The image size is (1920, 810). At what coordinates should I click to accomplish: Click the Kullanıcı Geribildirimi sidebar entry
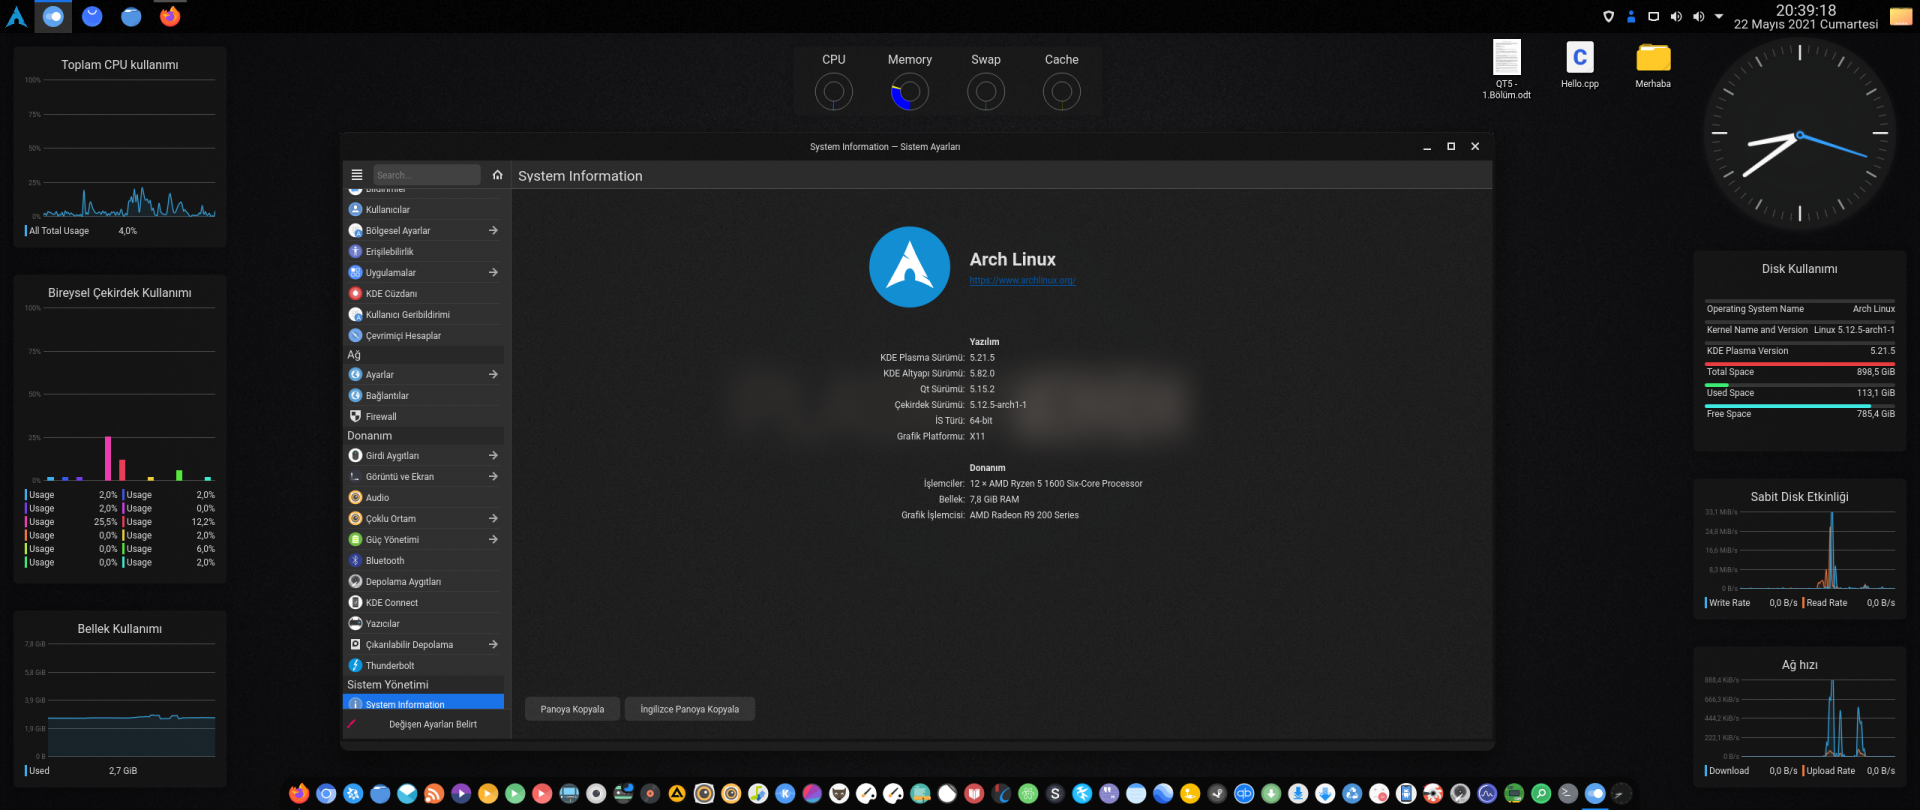pos(423,315)
